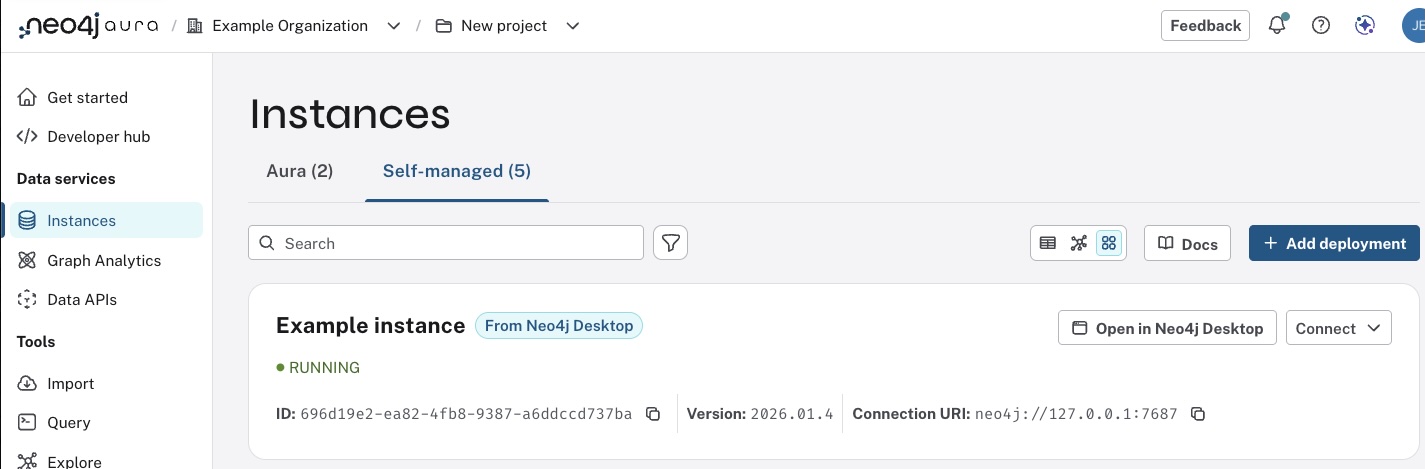Open Graph Analytics in the sidebar

click(x=104, y=260)
